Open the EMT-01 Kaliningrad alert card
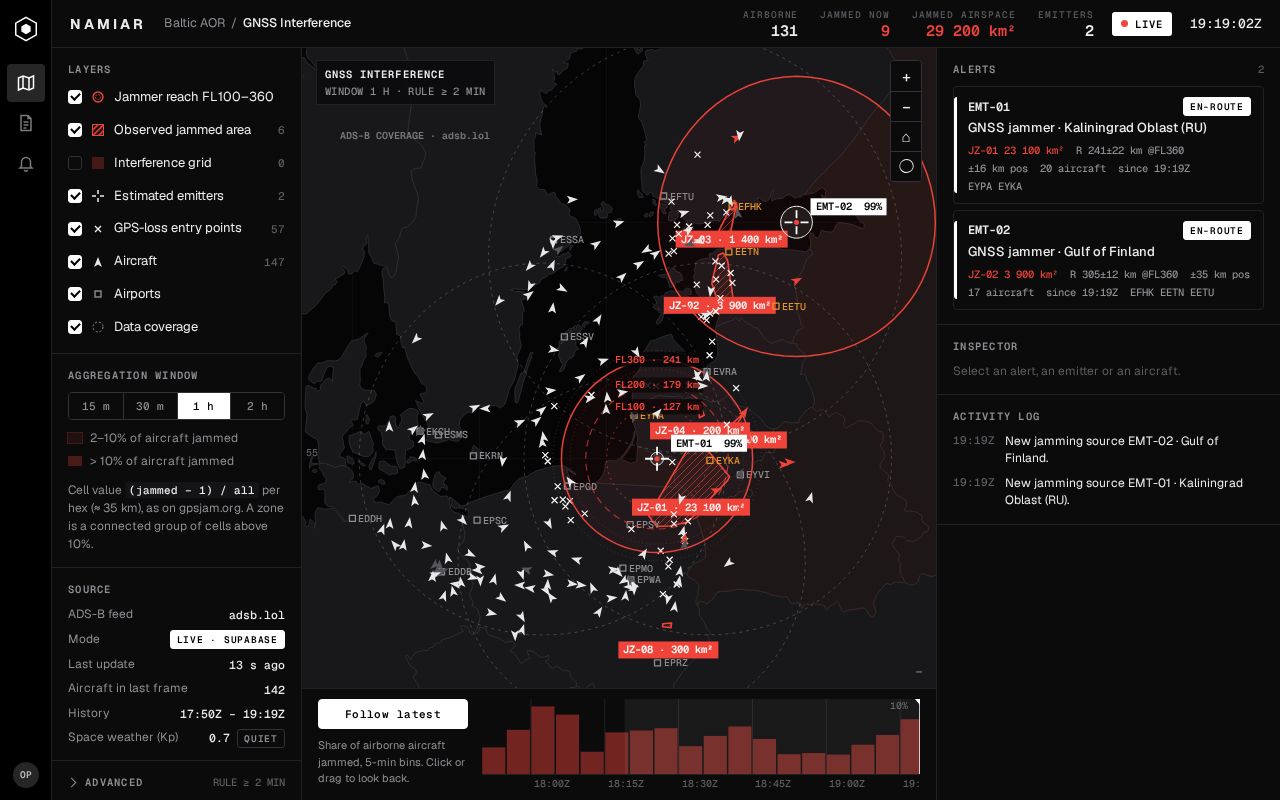The height and width of the screenshot is (800, 1280). click(x=1108, y=144)
